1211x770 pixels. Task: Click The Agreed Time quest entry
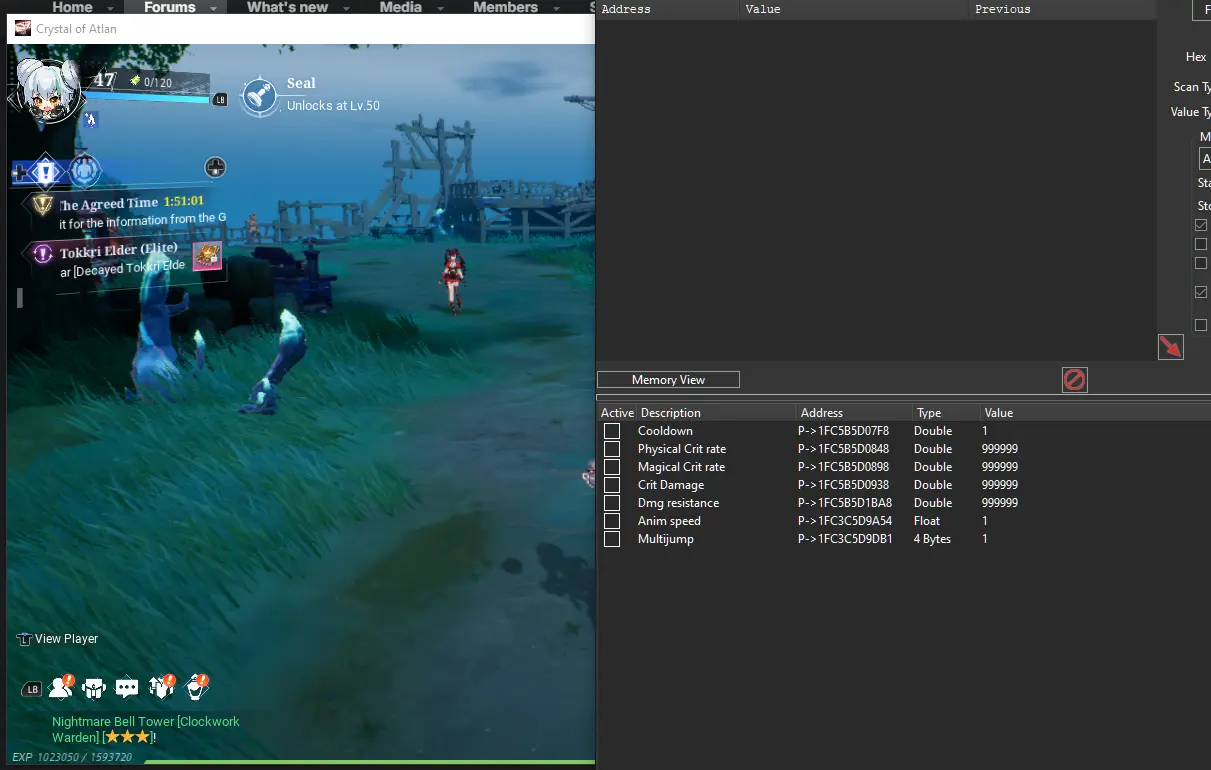(x=126, y=213)
